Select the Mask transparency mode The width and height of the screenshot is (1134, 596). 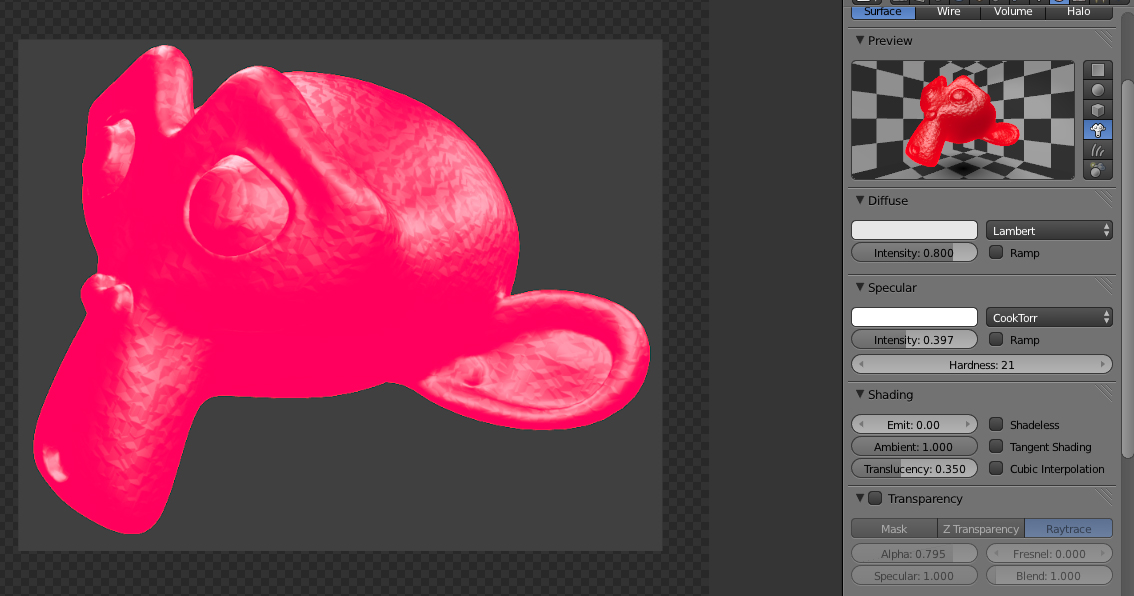pos(894,529)
